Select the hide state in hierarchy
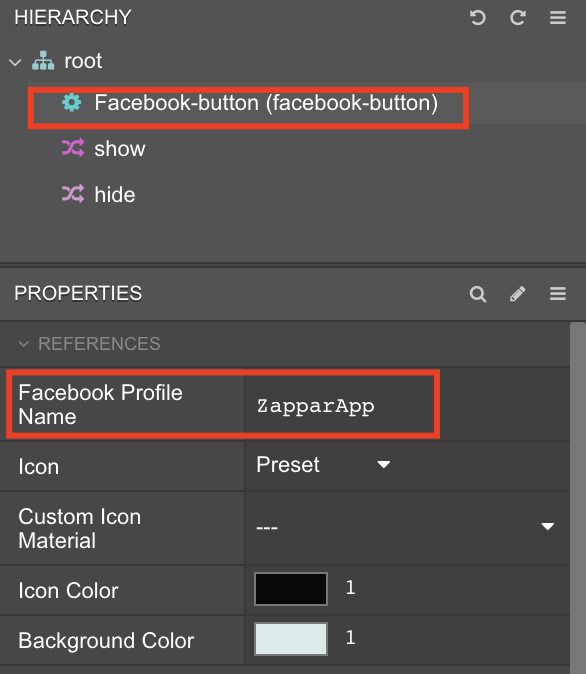This screenshot has height=674, width=586. [115, 195]
